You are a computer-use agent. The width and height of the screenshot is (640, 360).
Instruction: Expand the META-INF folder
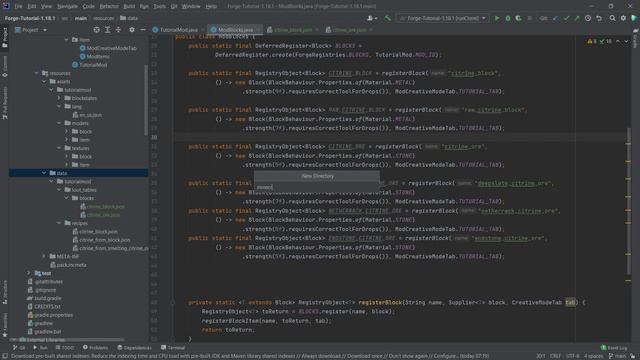44,256
